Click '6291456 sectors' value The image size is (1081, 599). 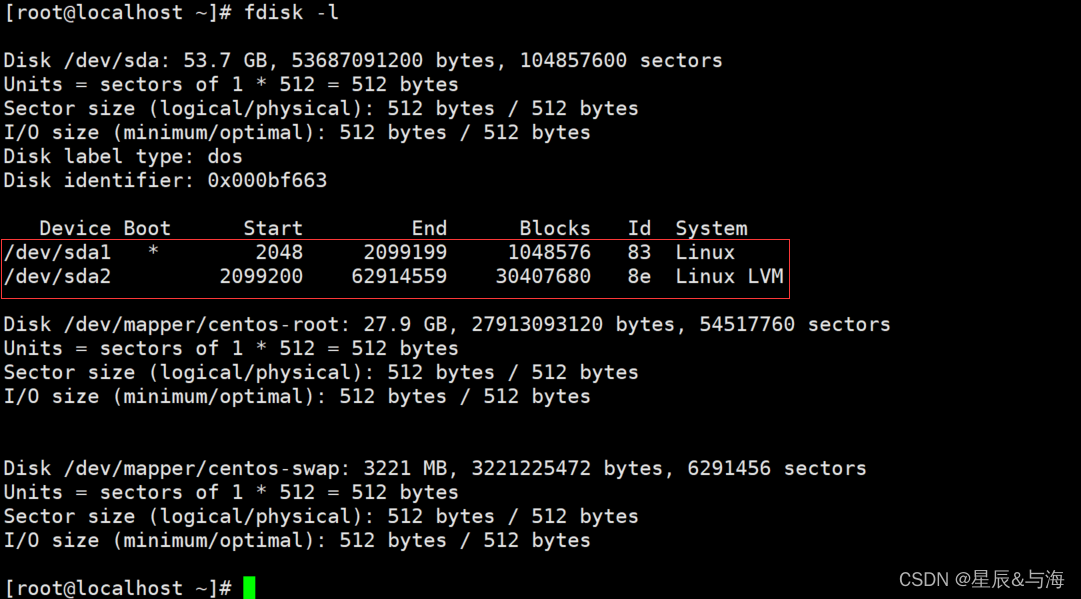pyautogui.click(x=777, y=468)
